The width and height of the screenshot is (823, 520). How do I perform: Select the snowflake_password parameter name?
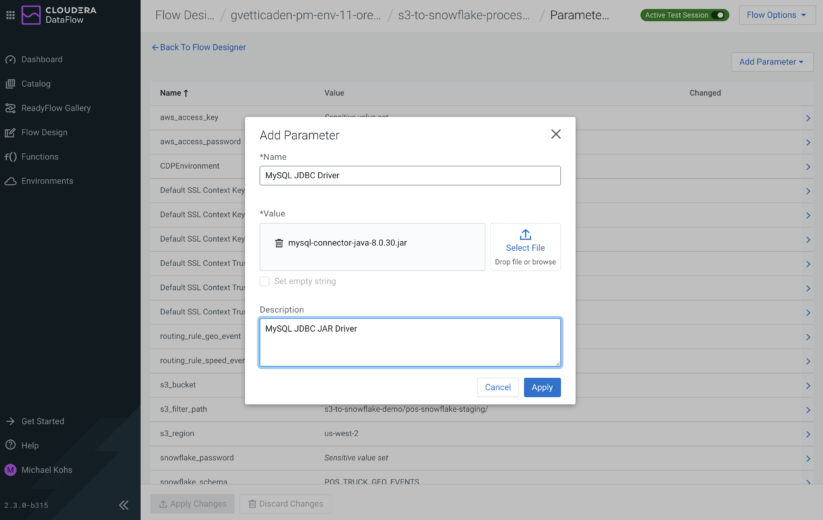tap(197, 458)
